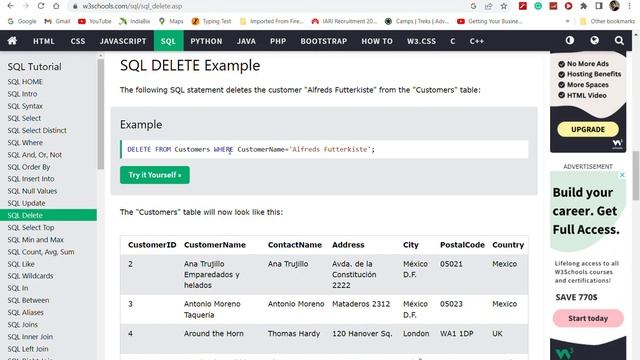The image size is (640, 360).
Task: Click the PostalCode column header
Action: 462,245
